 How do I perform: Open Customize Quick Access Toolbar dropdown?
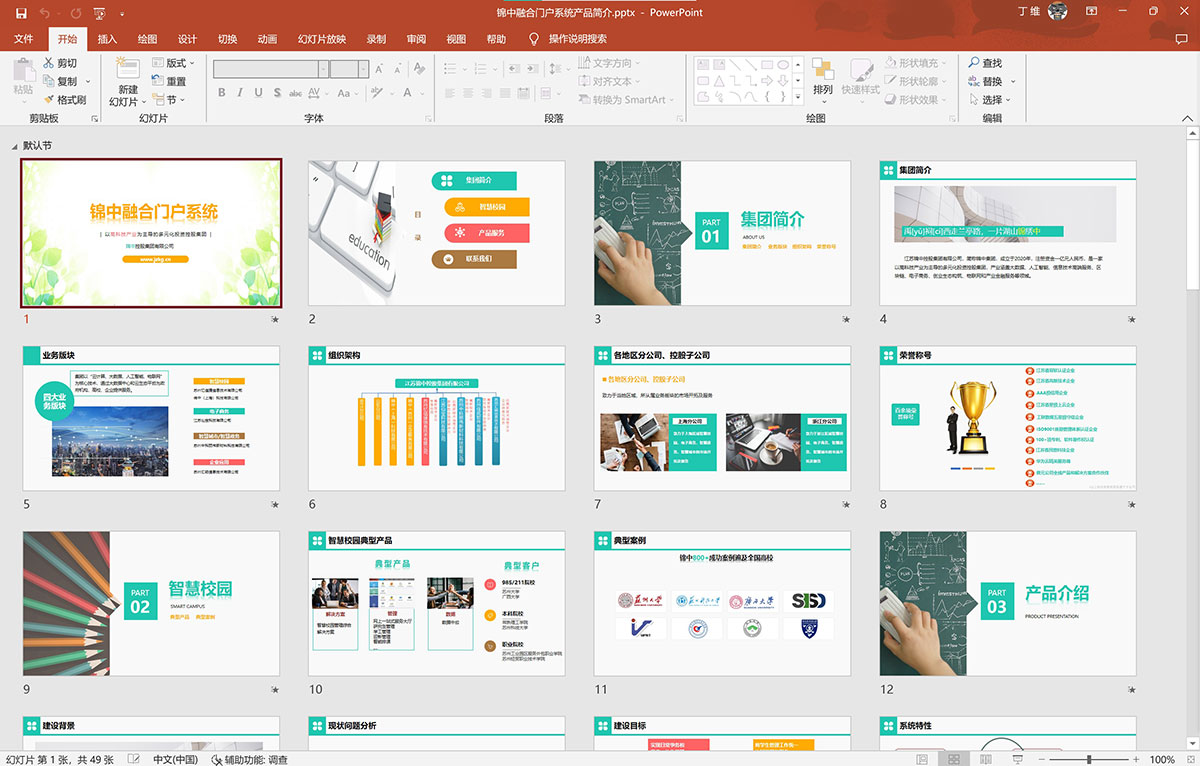pos(122,14)
